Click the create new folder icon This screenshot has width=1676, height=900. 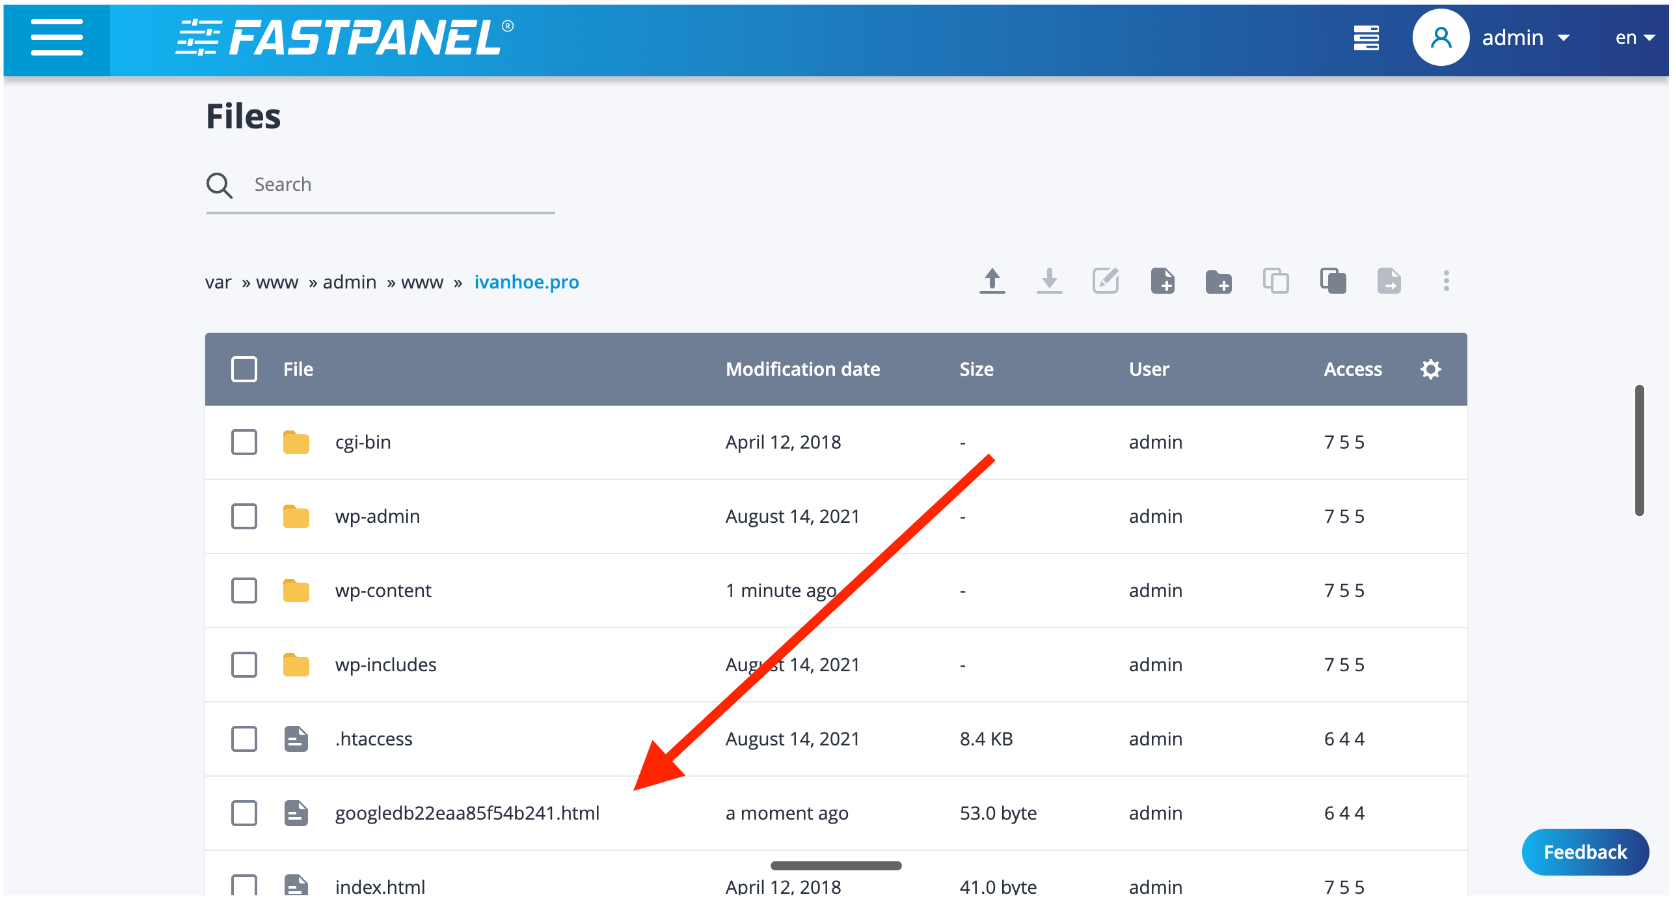coord(1218,281)
